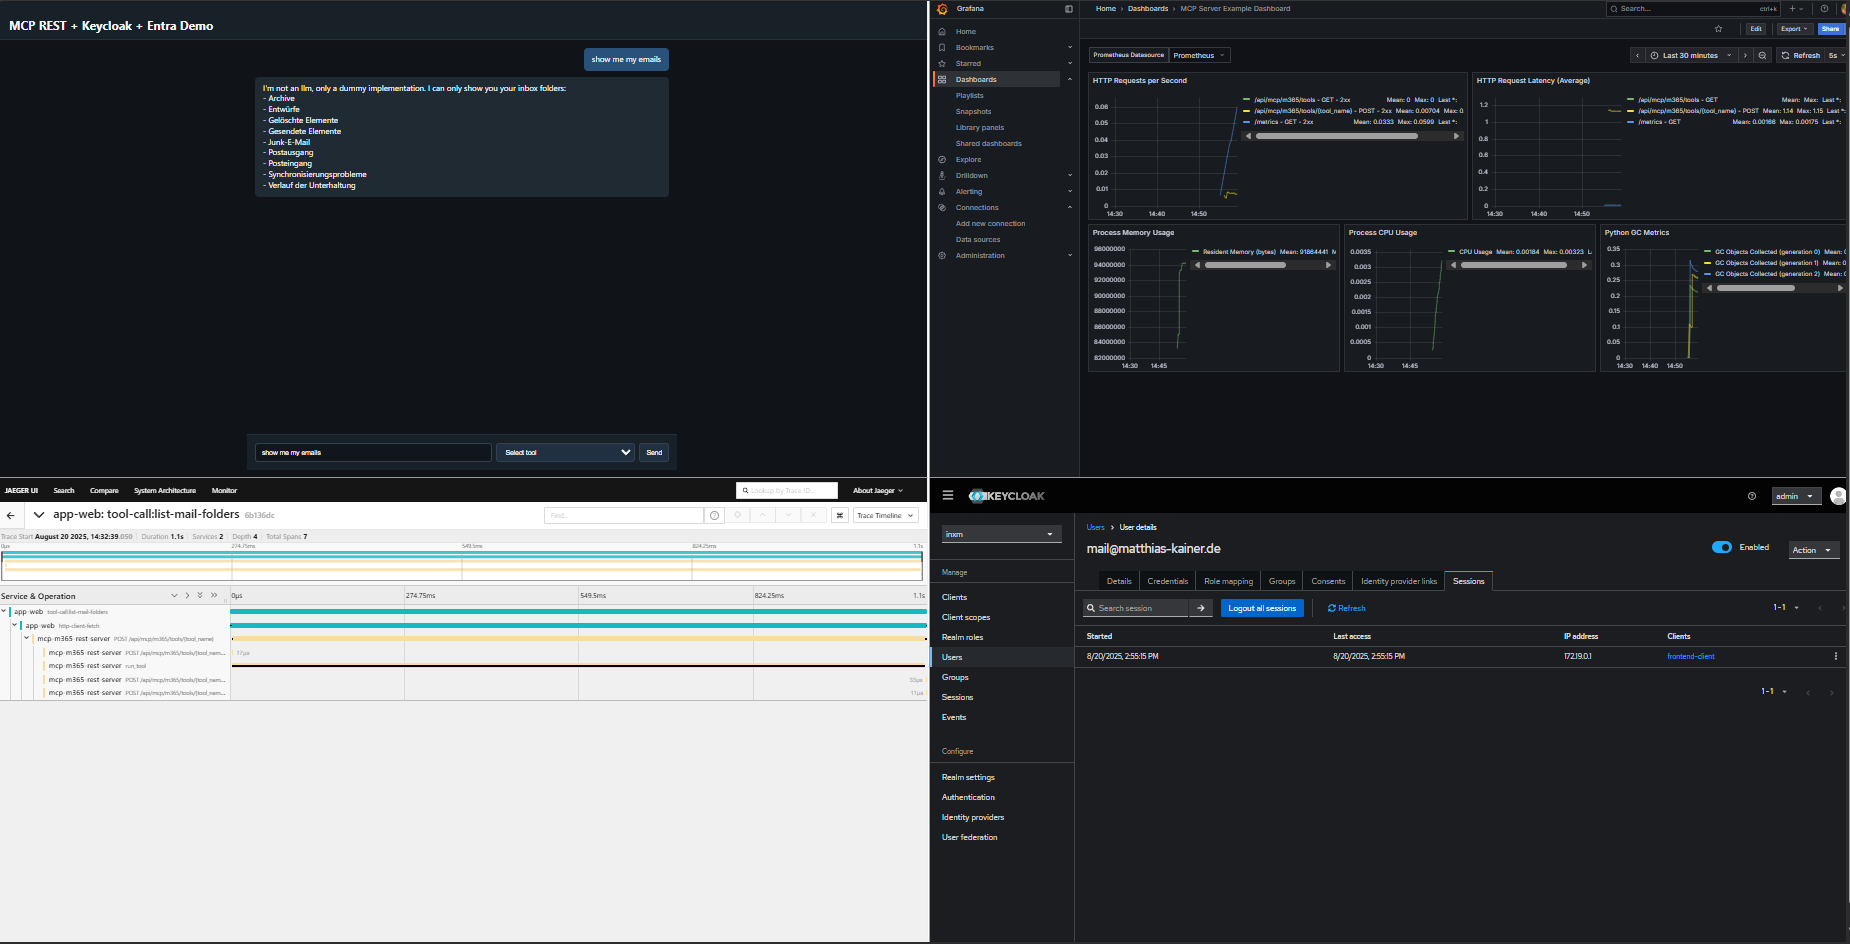Open Grafana help icon in top bar
The image size is (1850, 944).
tap(1824, 9)
